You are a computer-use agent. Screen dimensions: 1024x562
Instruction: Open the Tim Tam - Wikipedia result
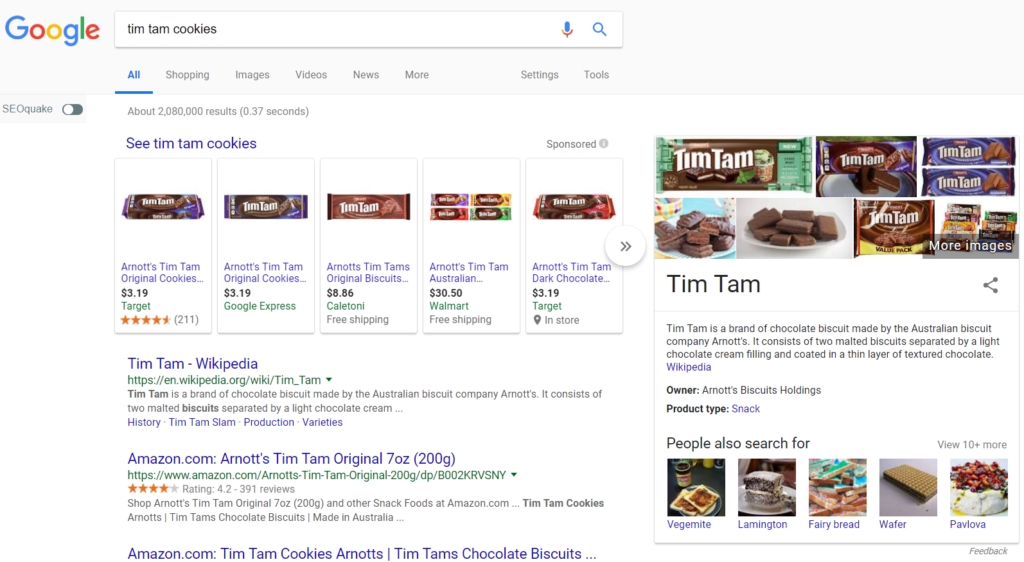click(x=193, y=364)
